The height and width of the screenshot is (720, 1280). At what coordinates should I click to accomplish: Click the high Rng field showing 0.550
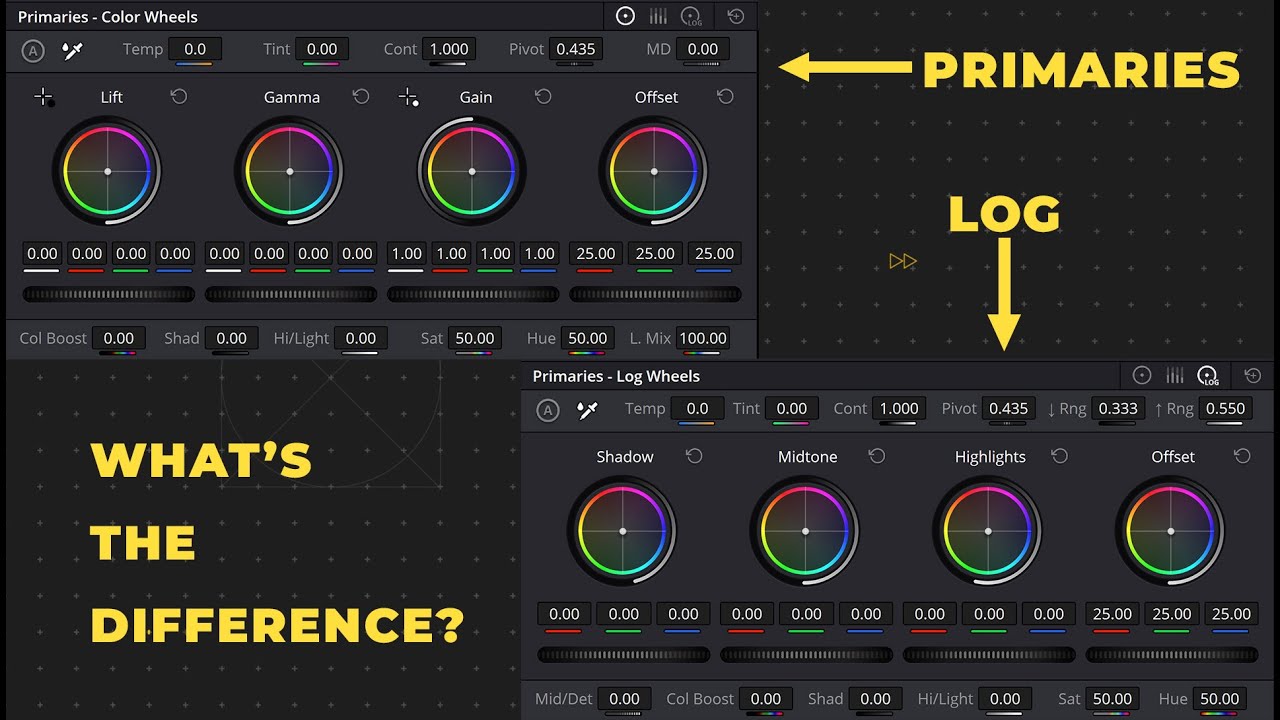click(1226, 409)
